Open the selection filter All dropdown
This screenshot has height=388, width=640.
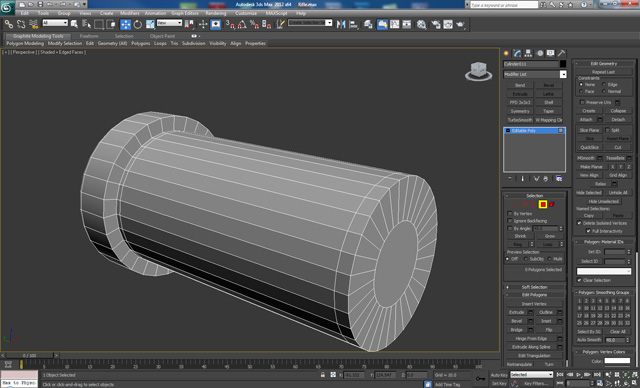55,23
